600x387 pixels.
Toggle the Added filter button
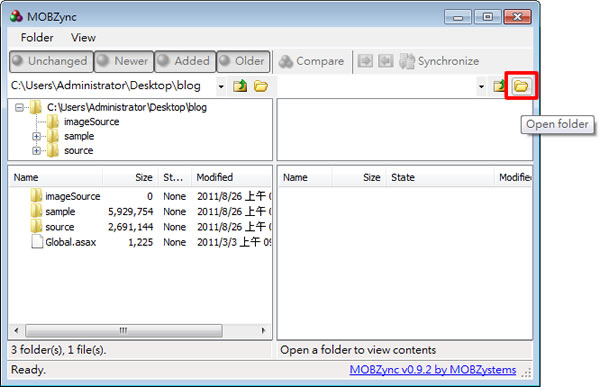click(185, 61)
